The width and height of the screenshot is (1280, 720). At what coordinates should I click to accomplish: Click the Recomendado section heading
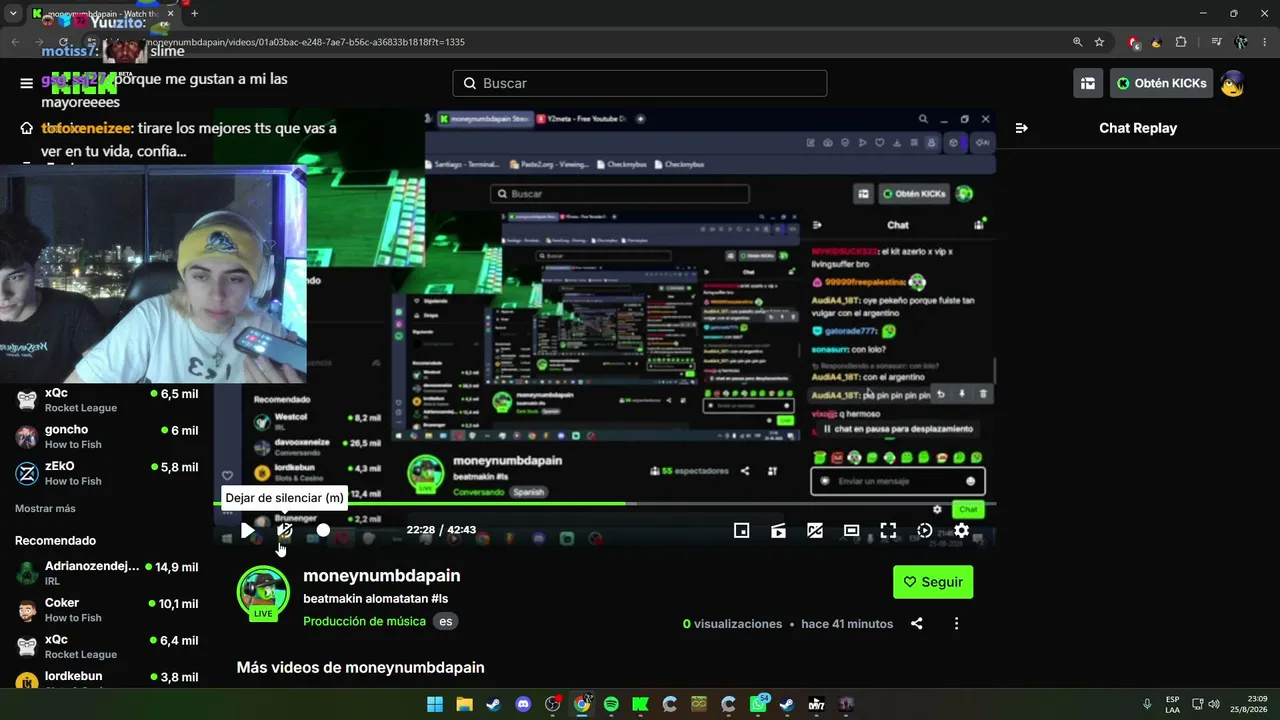[56, 541]
